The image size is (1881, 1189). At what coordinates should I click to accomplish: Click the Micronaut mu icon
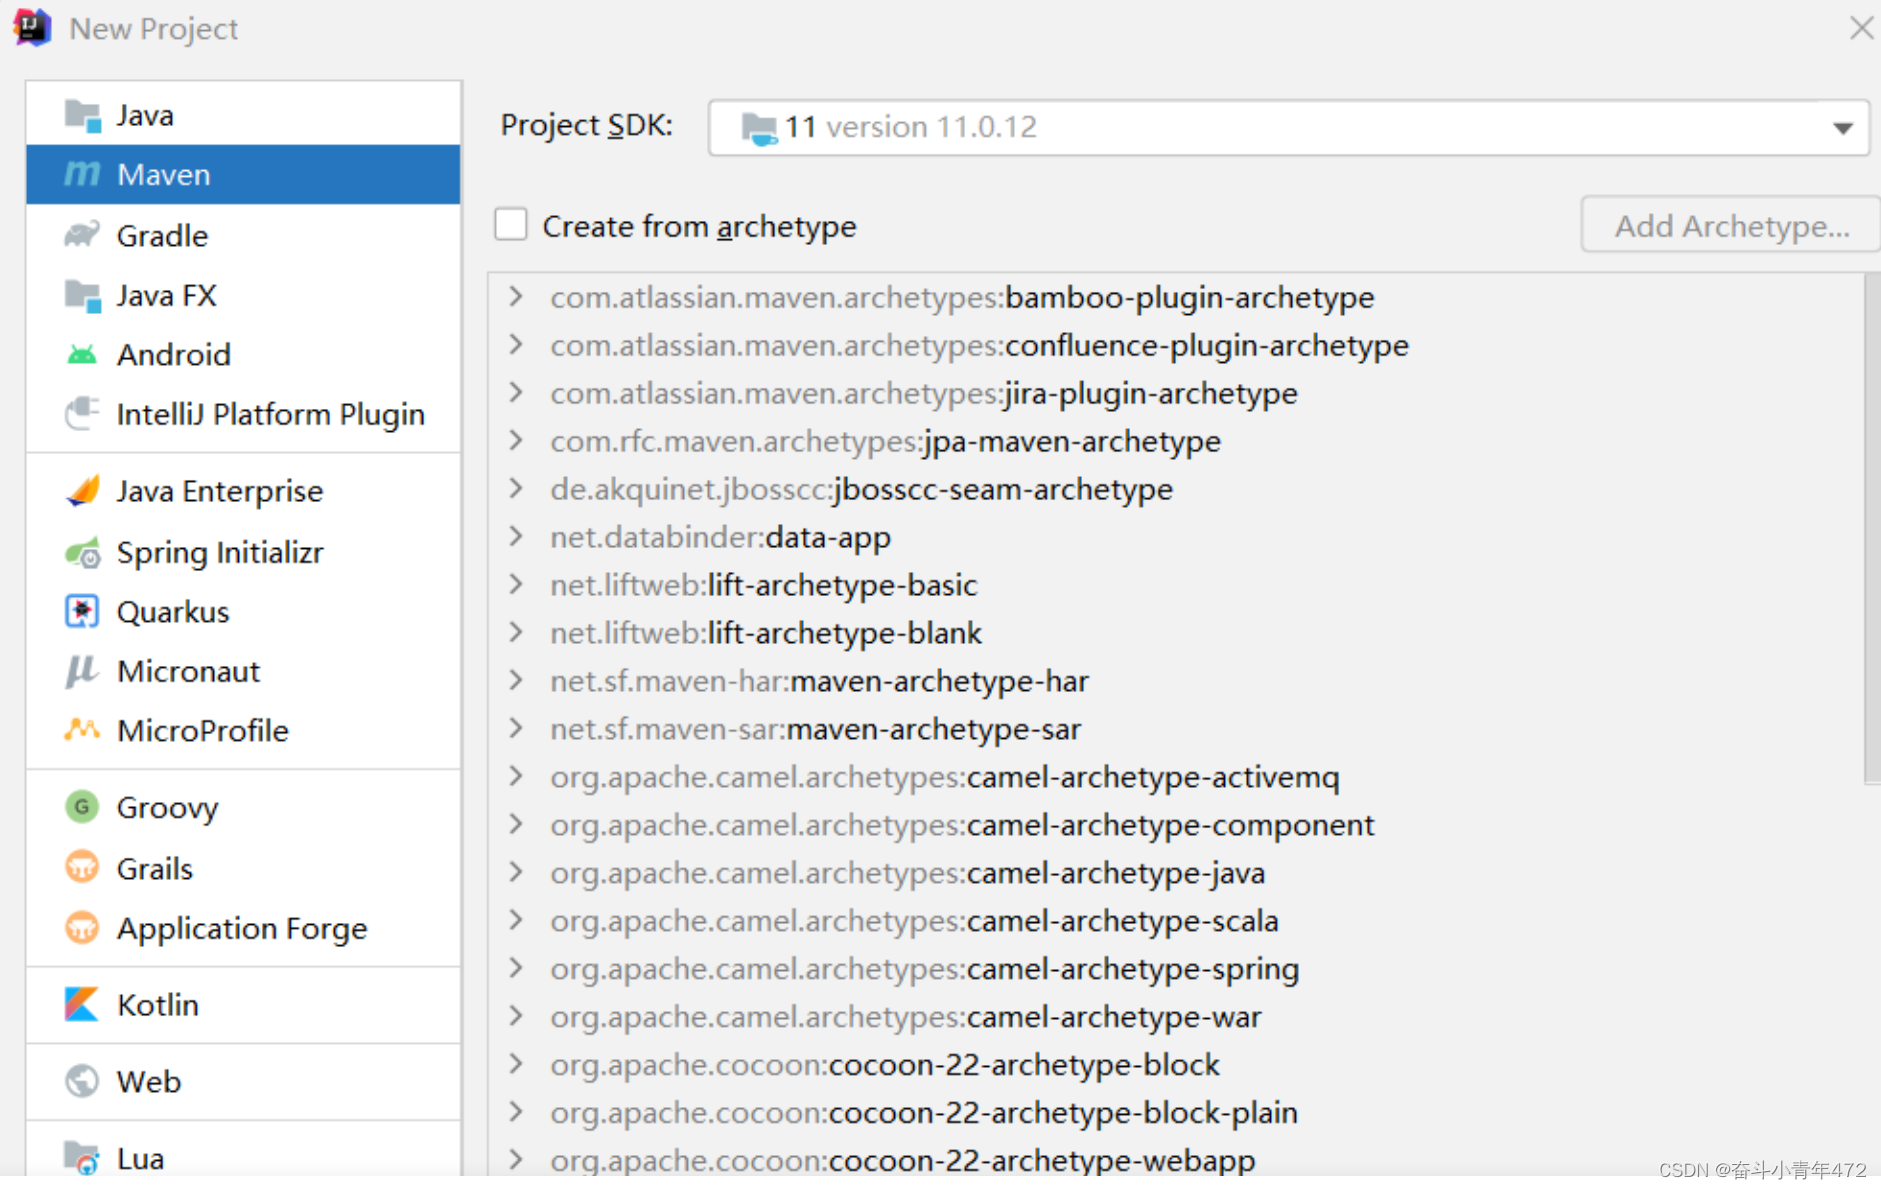tap(82, 671)
